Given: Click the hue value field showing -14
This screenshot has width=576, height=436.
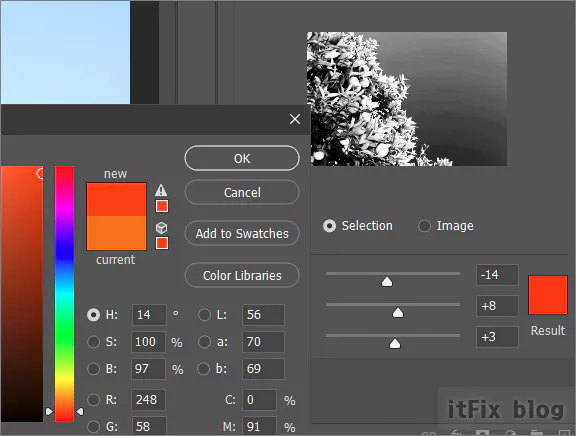Looking at the screenshot, I should pos(497,275).
